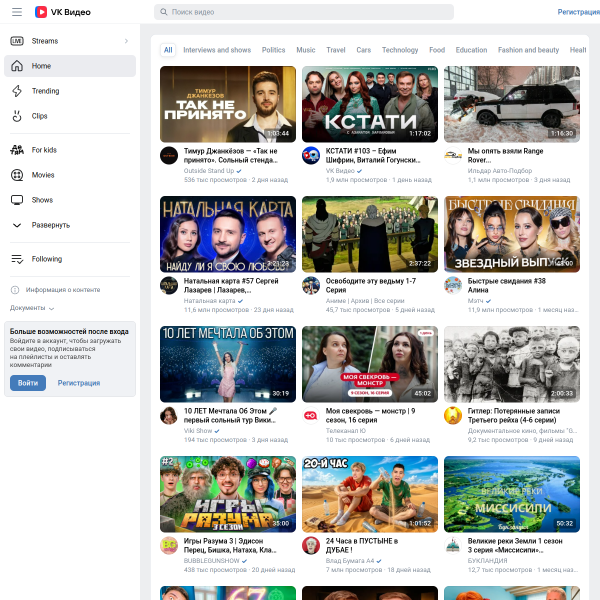Screen dimensions: 600x600
Task: Click the Shows monitor icon
Action: [17, 200]
